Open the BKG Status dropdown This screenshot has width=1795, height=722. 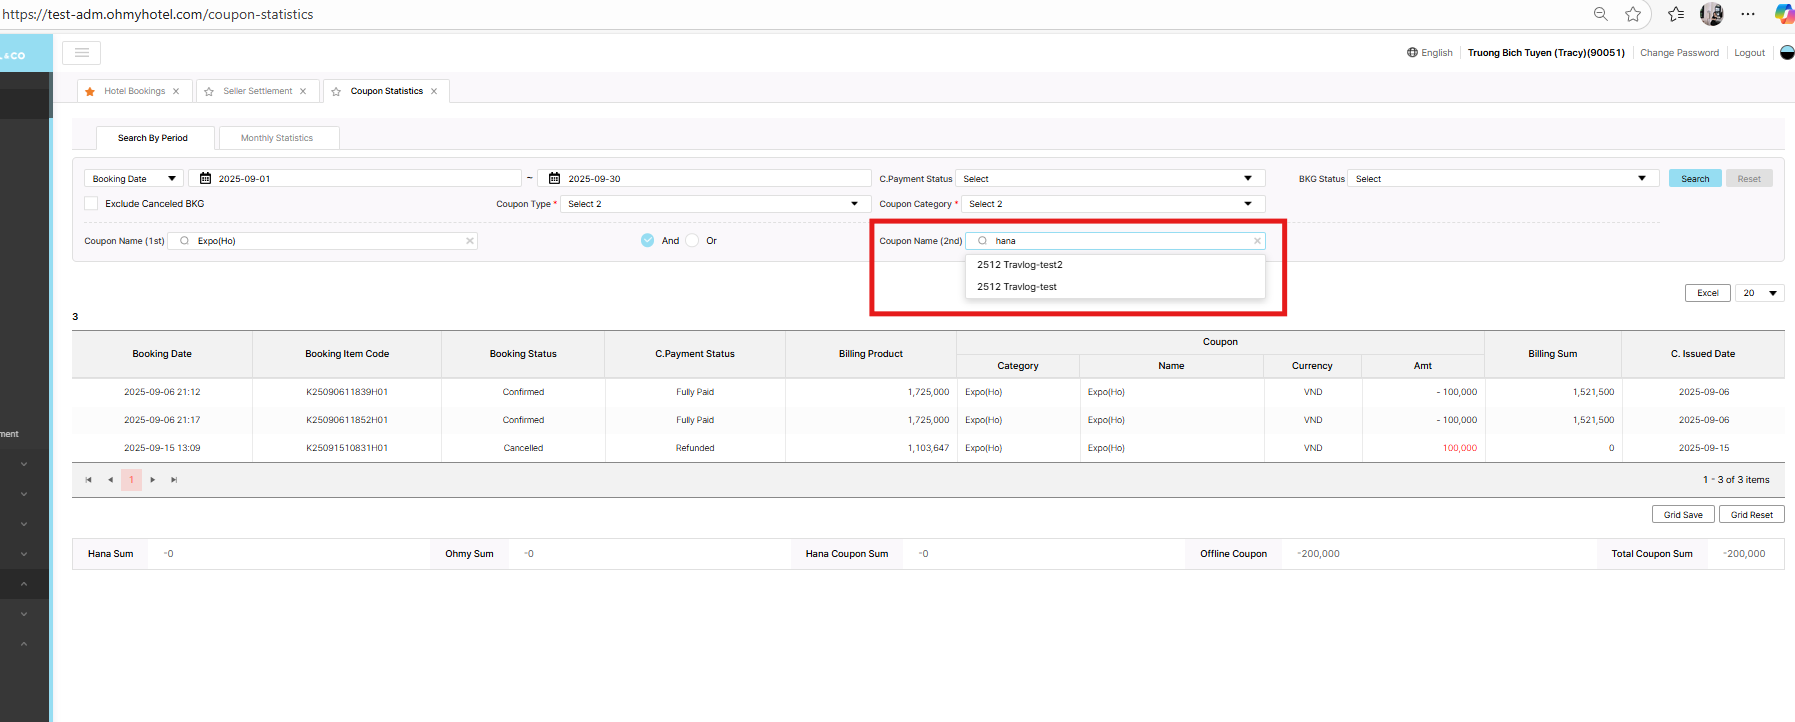pos(1502,179)
